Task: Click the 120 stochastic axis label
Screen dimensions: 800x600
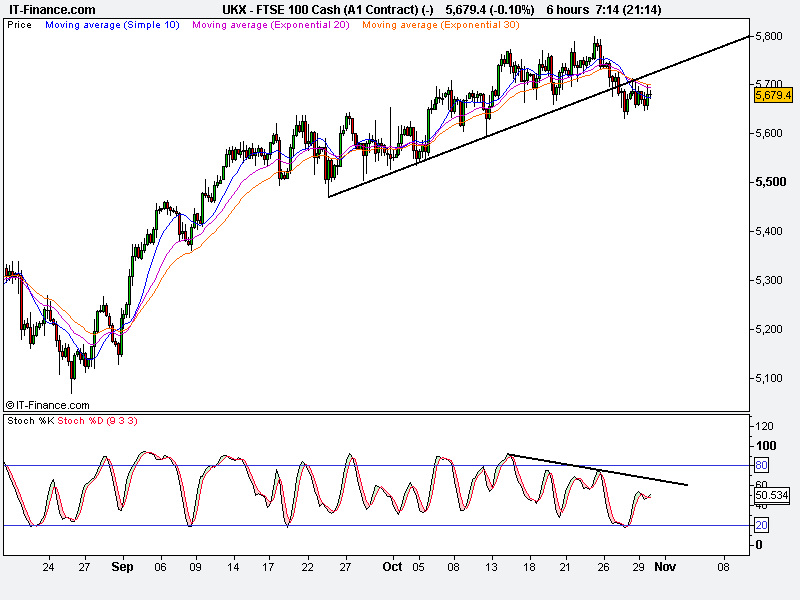Action: tap(764, 426)
